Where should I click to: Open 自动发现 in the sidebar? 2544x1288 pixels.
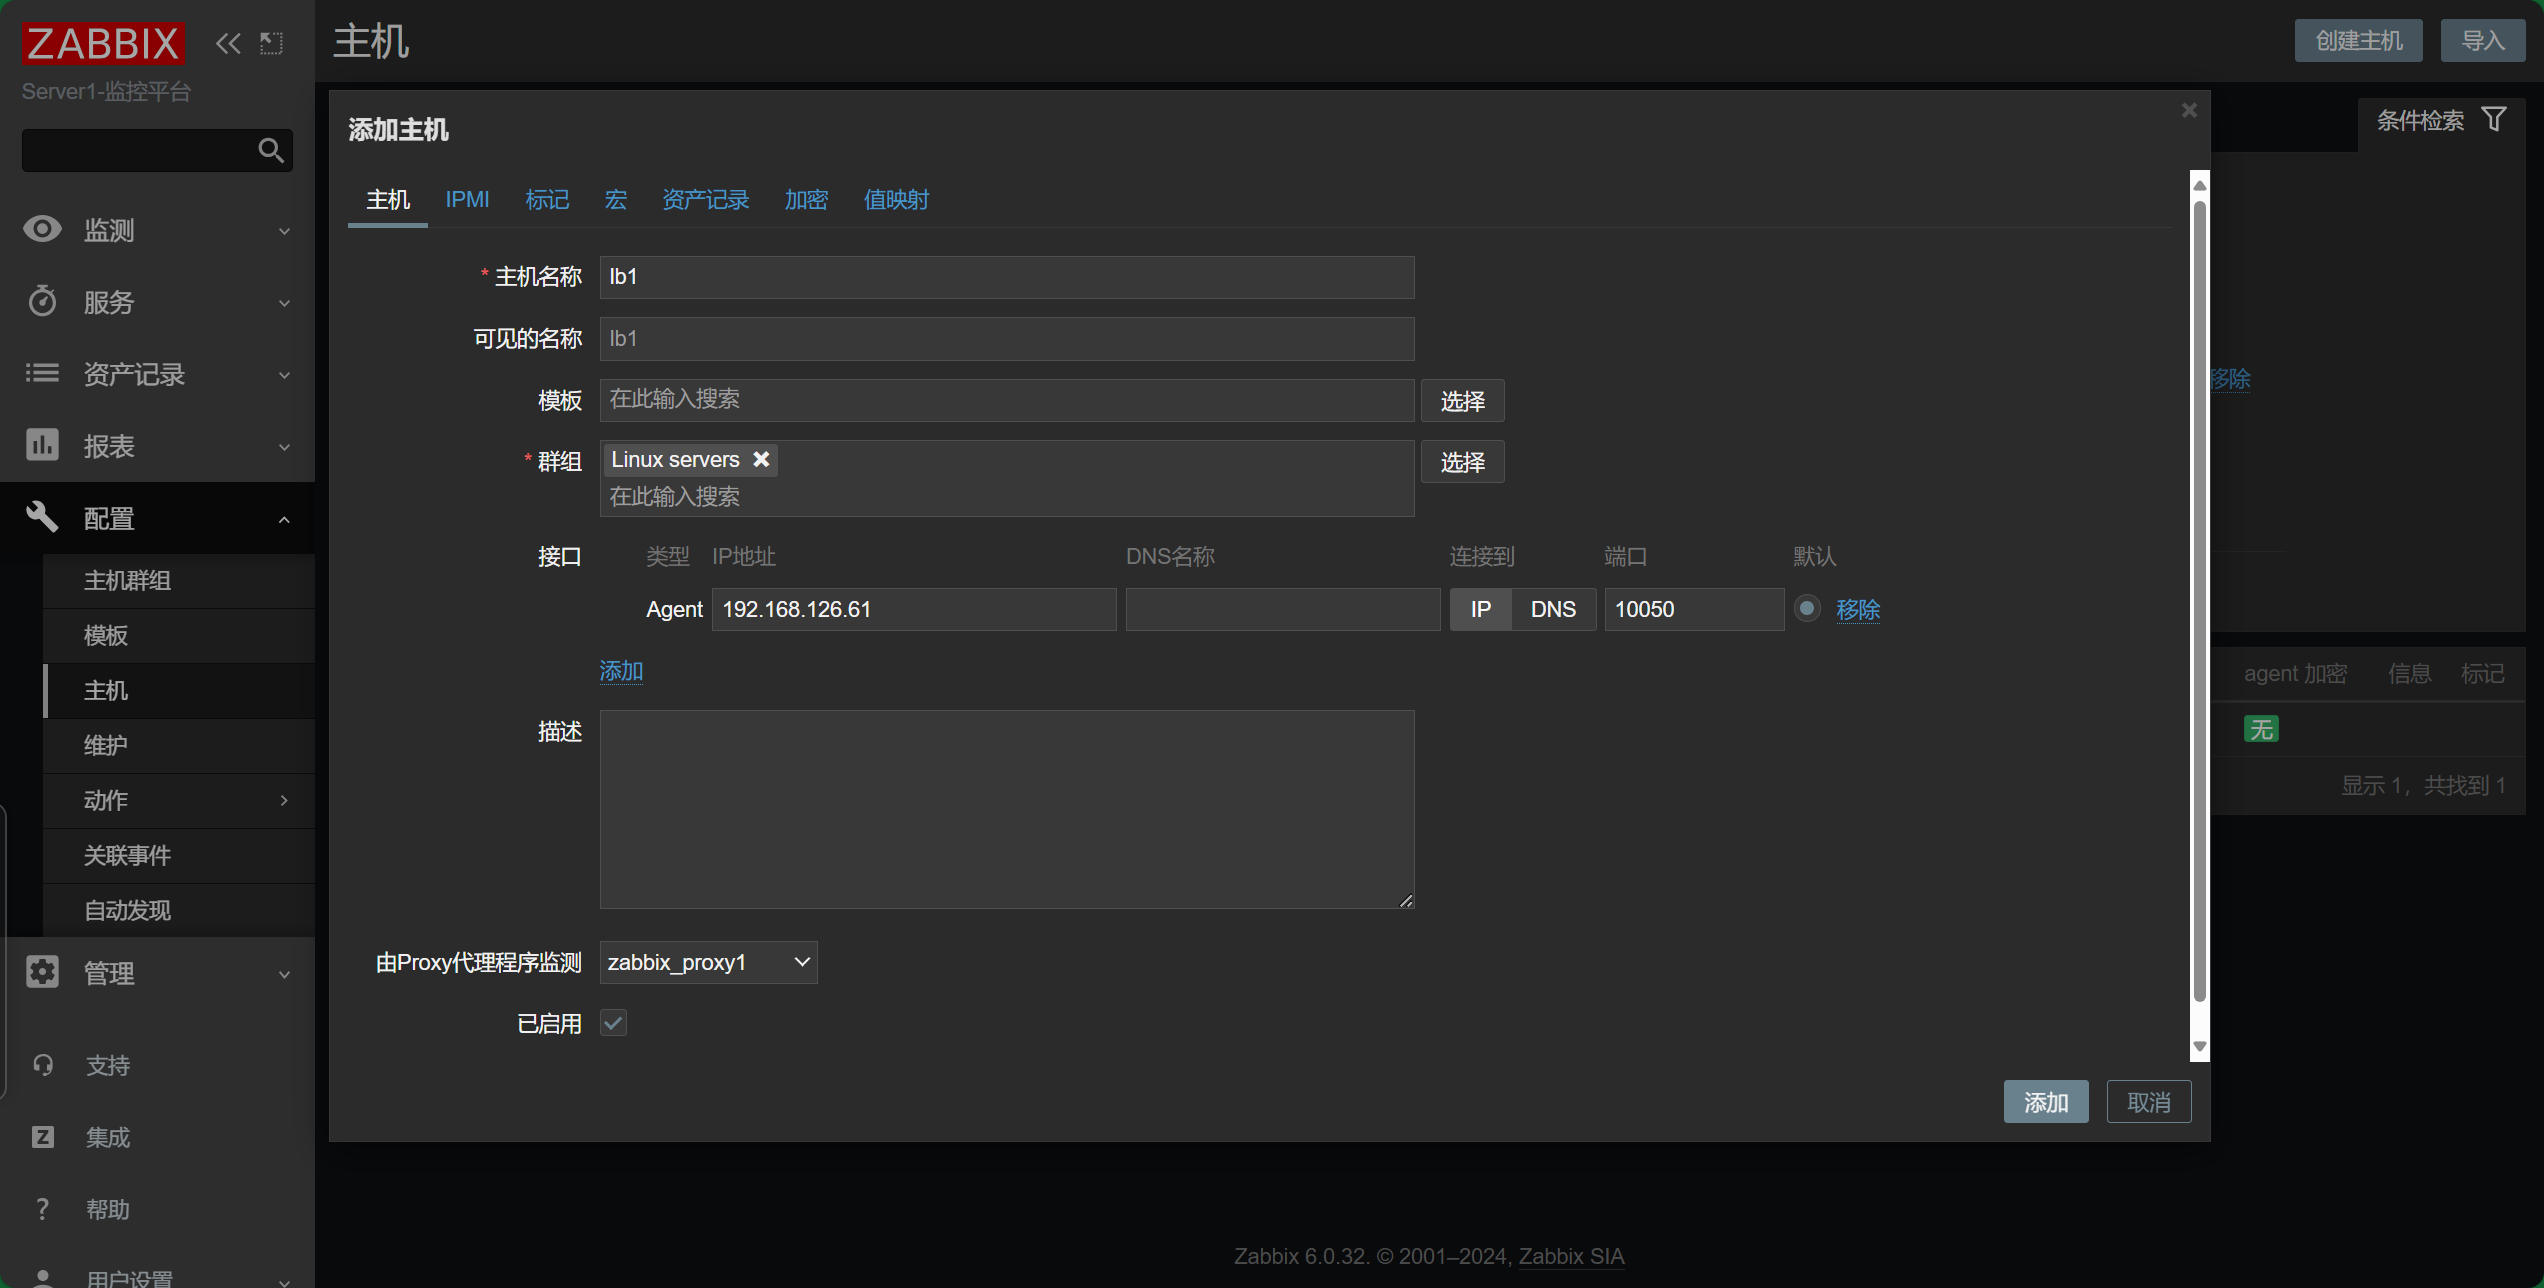pyautogui.click(x=180, y=910)
